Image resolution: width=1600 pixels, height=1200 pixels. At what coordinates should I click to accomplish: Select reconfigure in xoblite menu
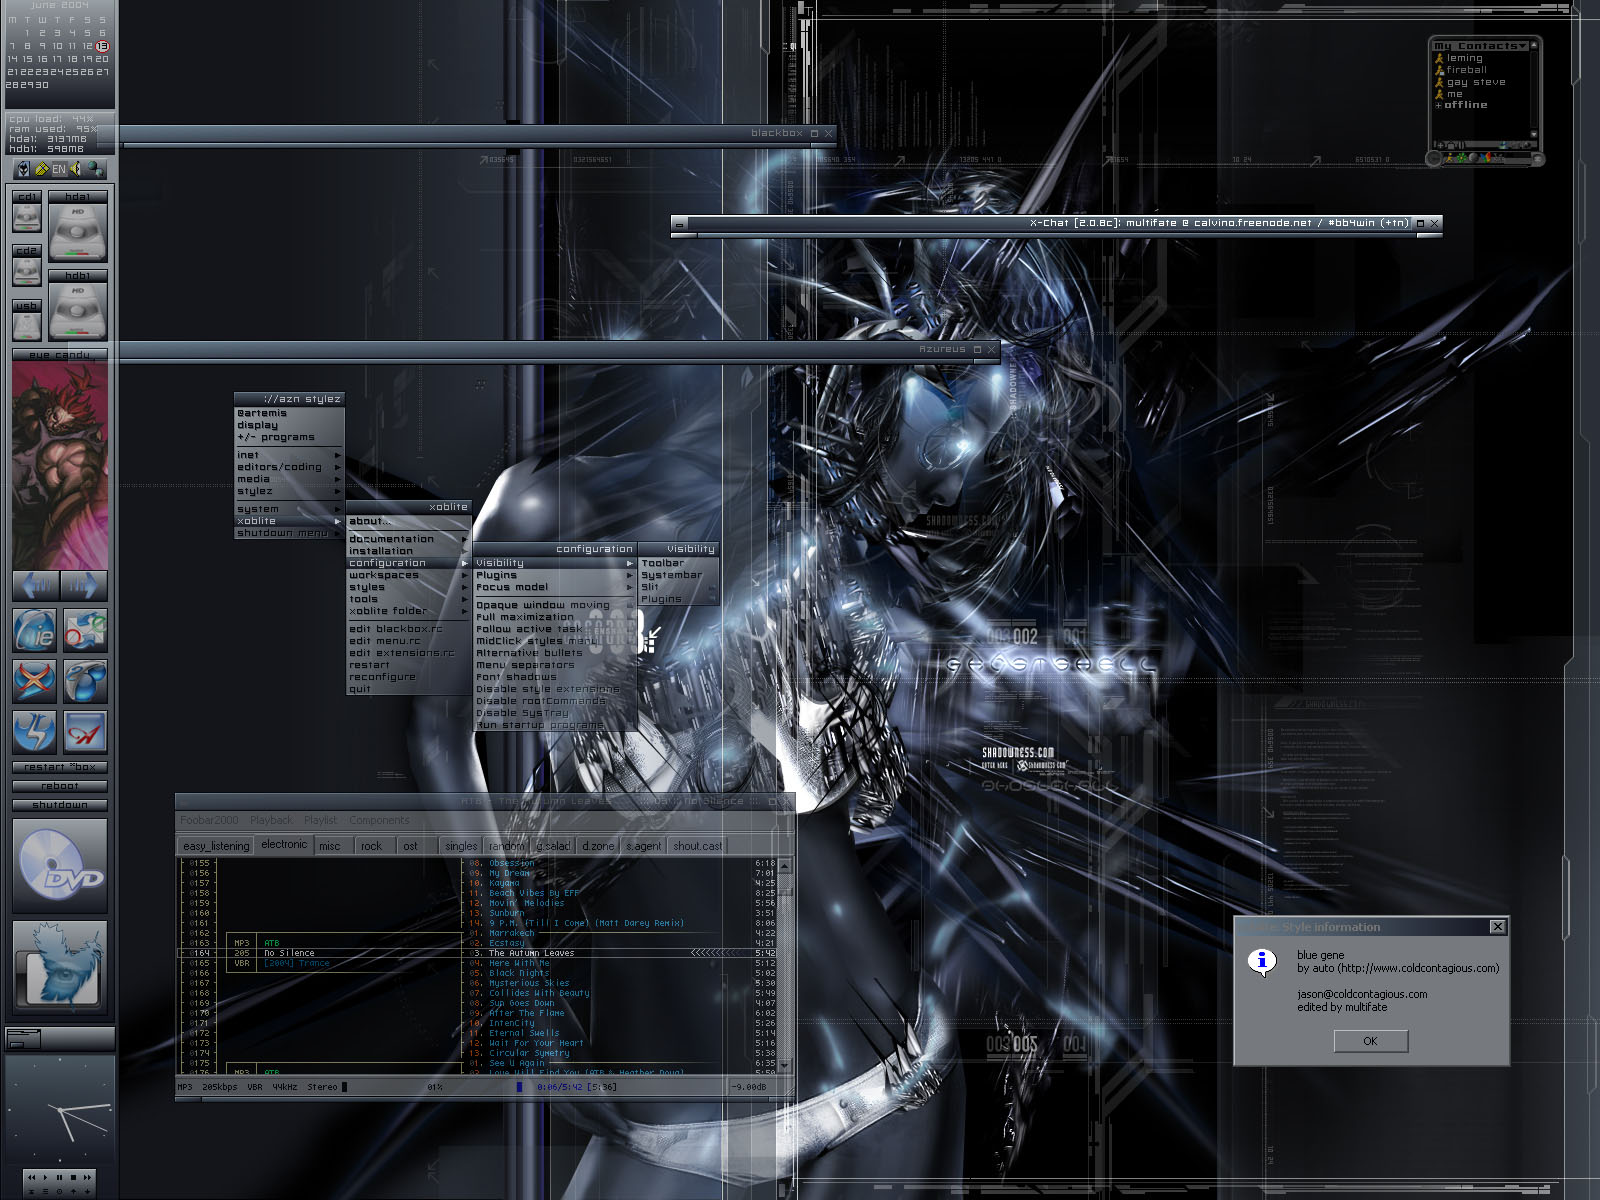click(408, 677)
